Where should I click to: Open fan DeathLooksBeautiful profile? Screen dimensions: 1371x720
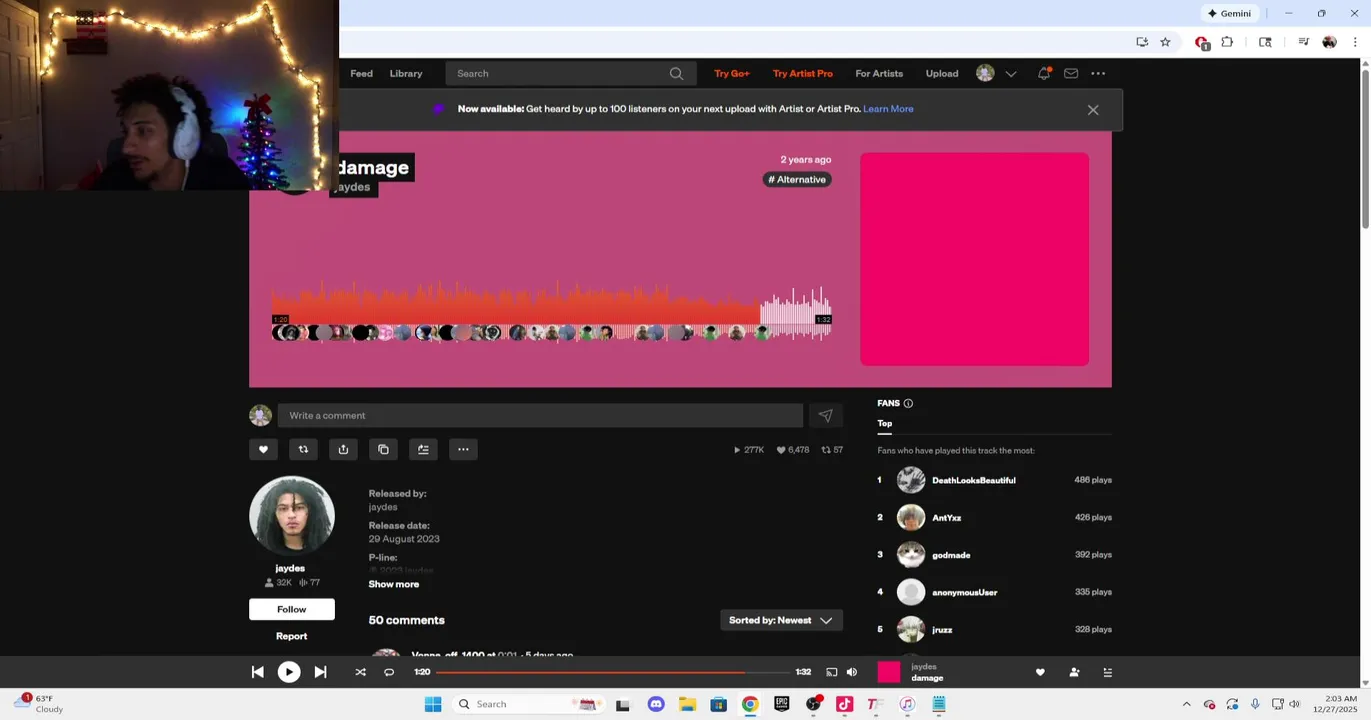point(973,480)
